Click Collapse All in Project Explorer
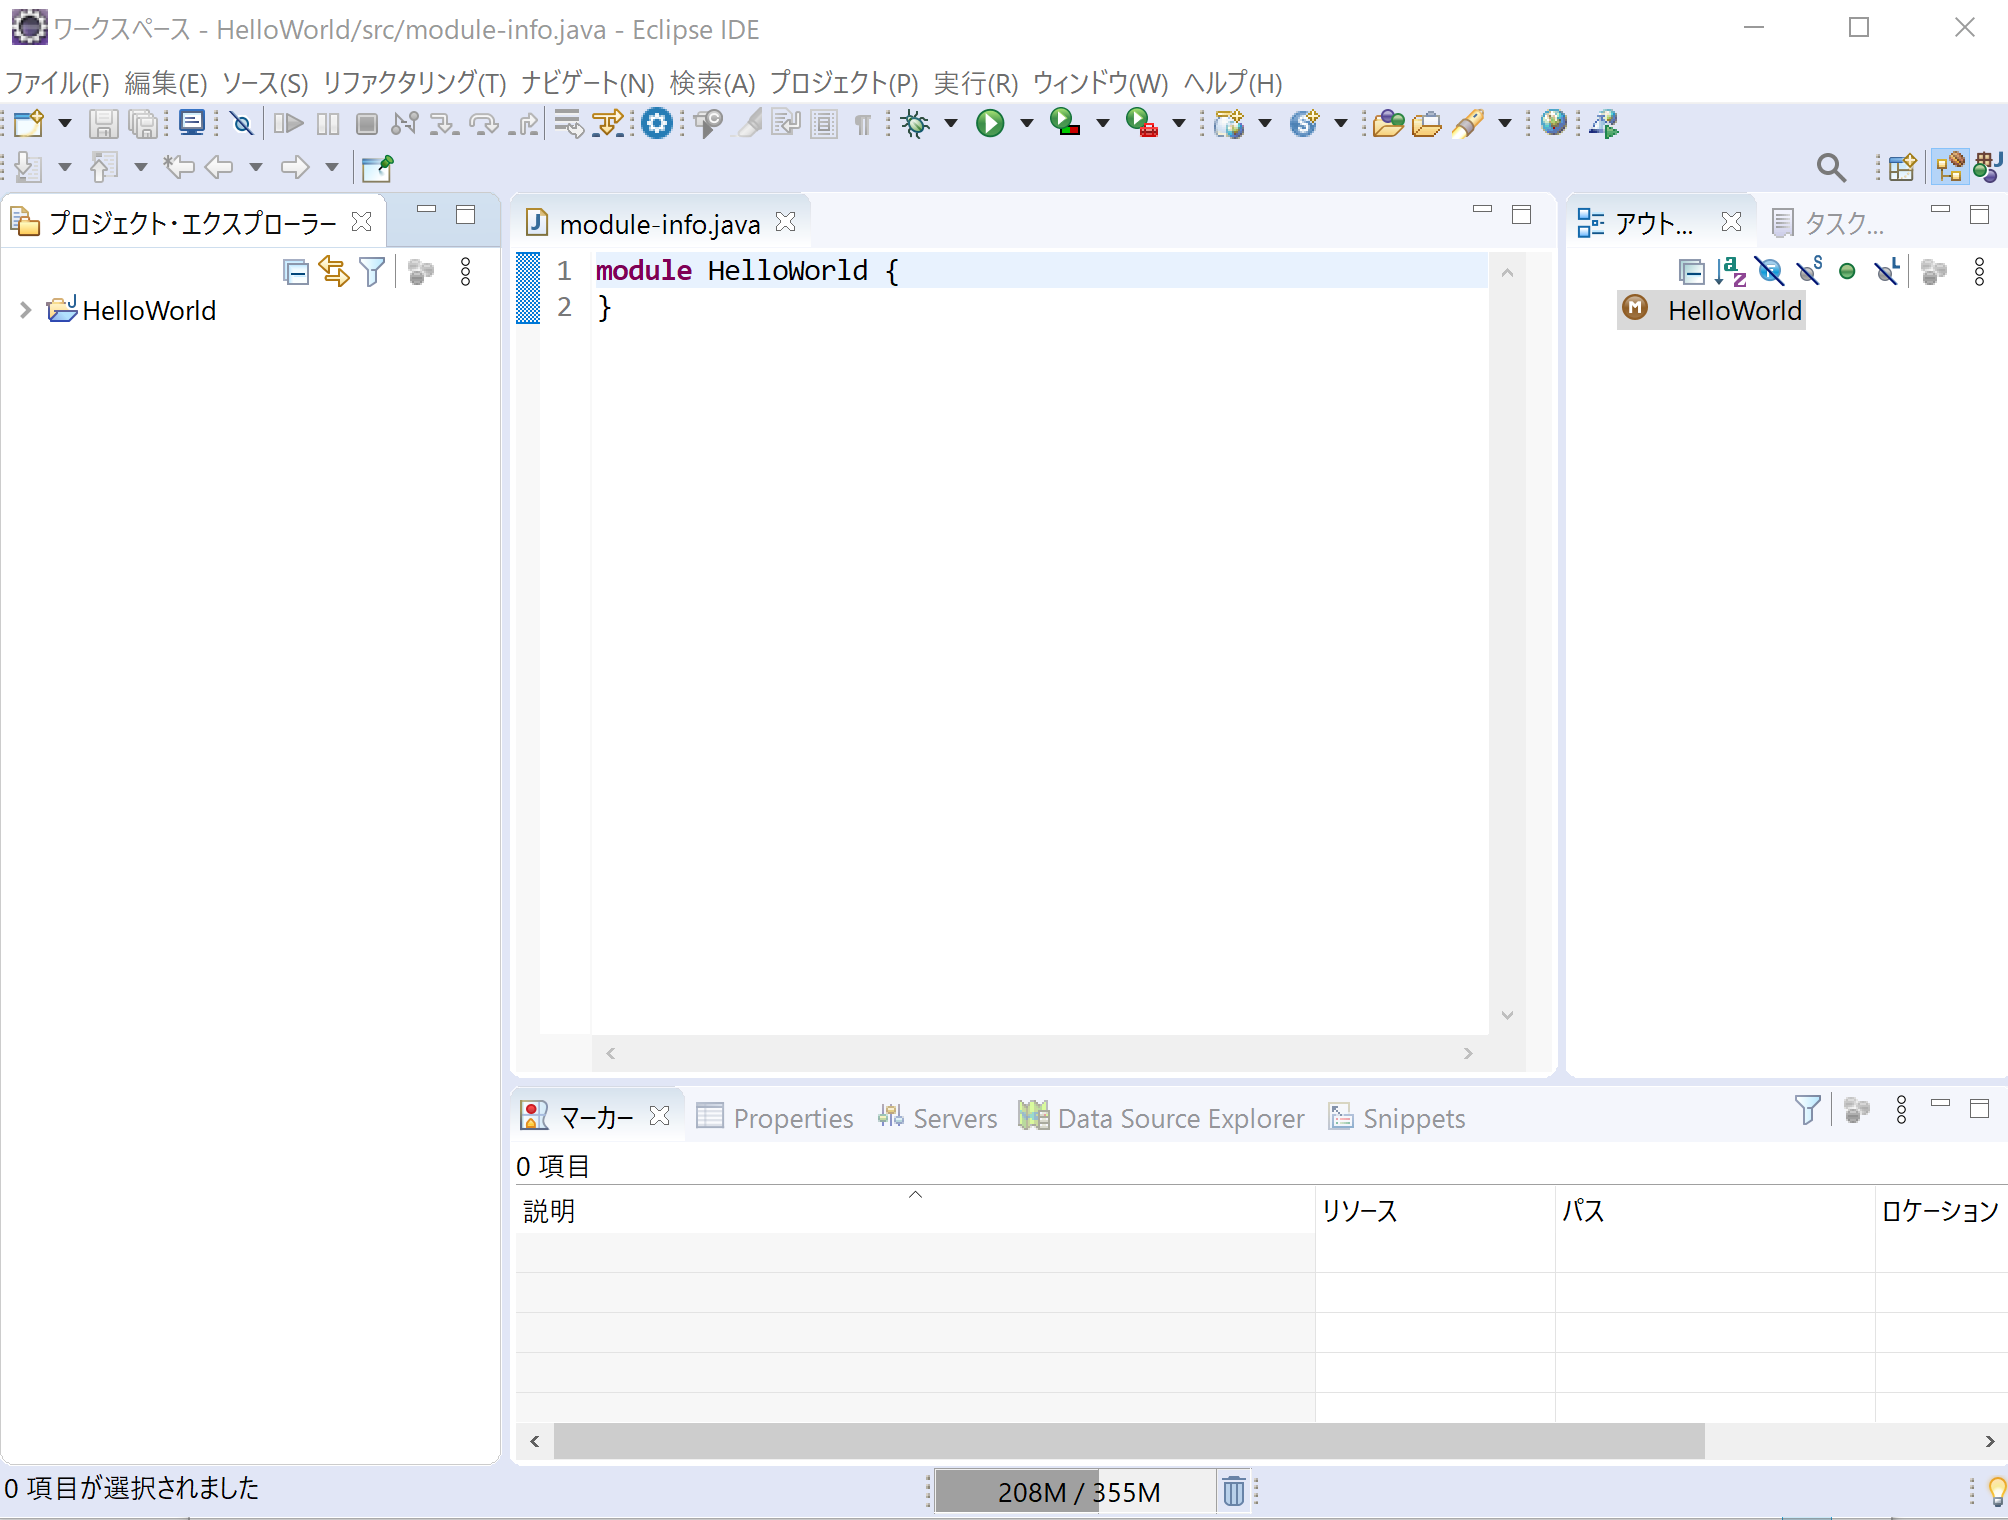 pyautogui.click(x=295, y=272)
